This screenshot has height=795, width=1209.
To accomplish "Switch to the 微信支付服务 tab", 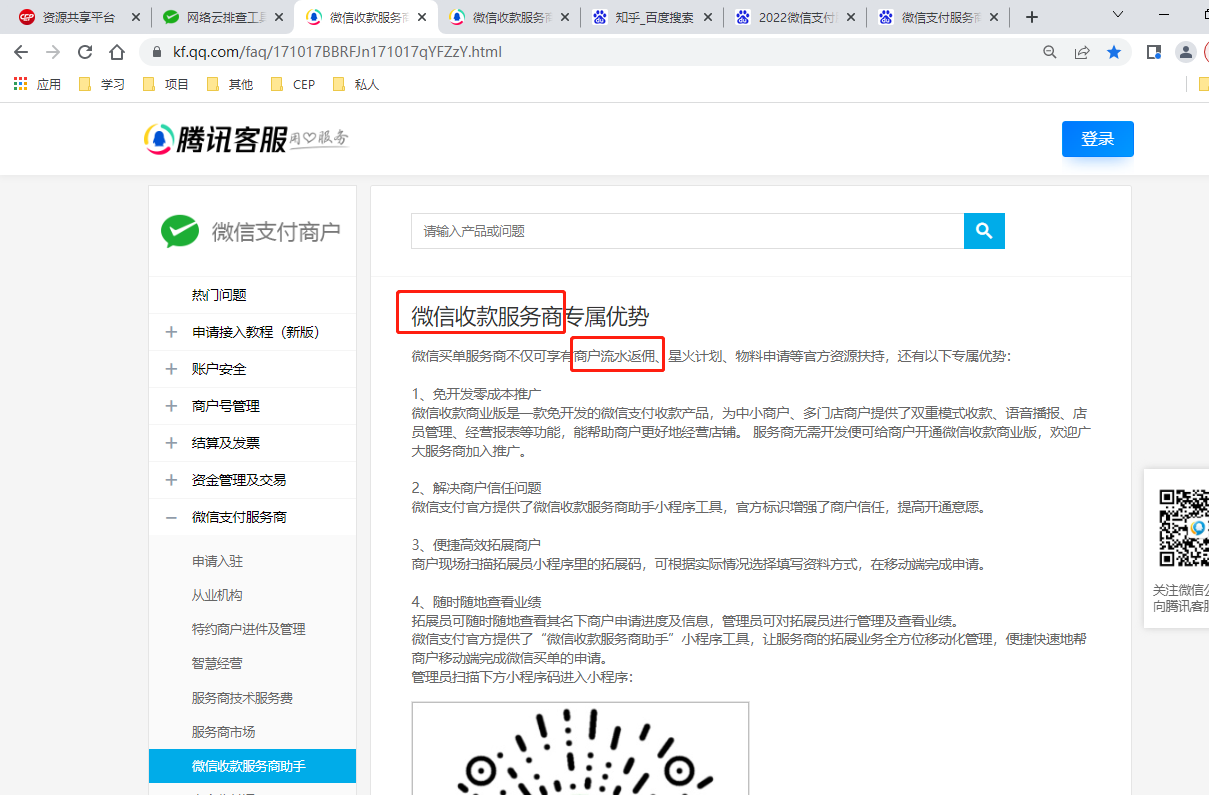I will pos(940,17).
